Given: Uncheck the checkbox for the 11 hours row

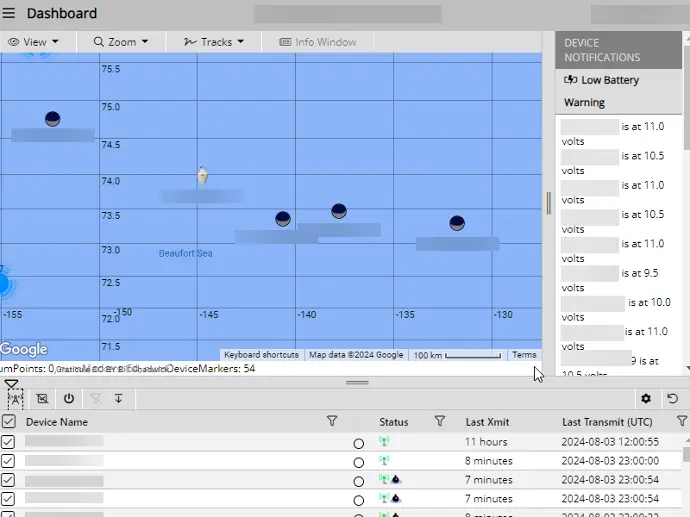Looking at the screenshot, I should (8, 442).
